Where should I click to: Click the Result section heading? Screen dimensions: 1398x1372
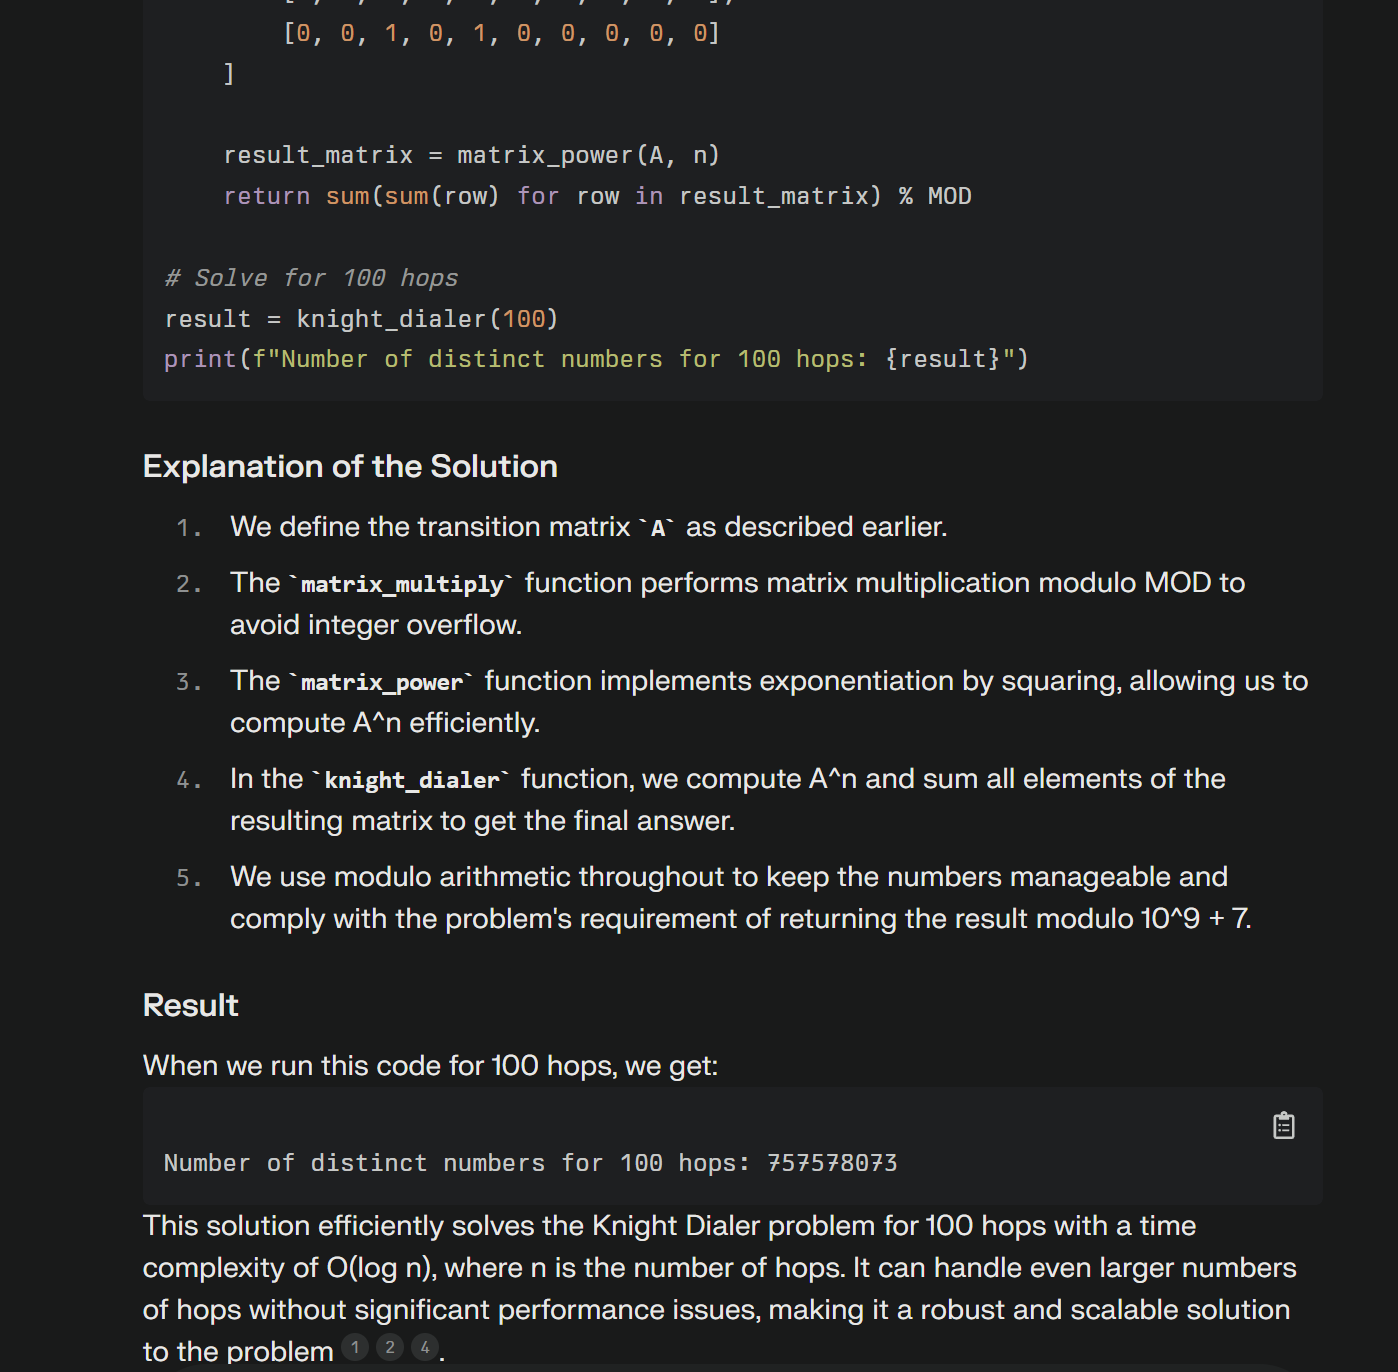coord(190,1005)
